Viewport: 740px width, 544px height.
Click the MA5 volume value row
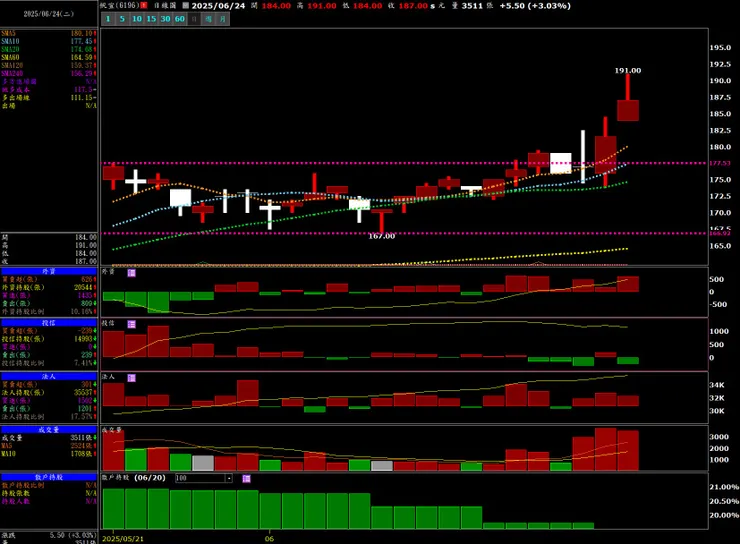[x=49, y=446]
